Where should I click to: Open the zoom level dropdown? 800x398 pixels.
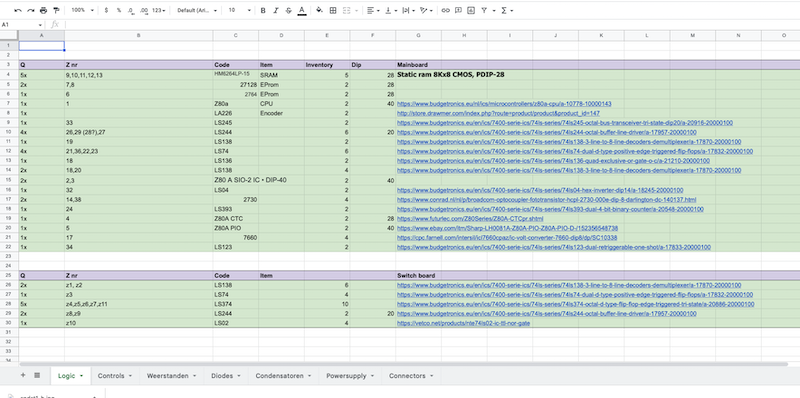coord(82,10)
